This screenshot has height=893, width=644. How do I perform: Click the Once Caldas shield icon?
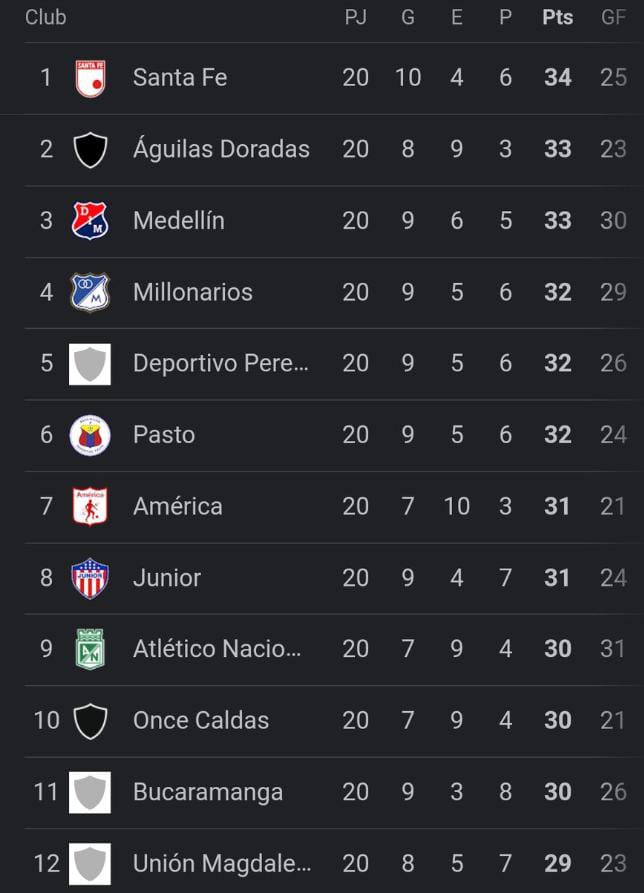[90, 721]
